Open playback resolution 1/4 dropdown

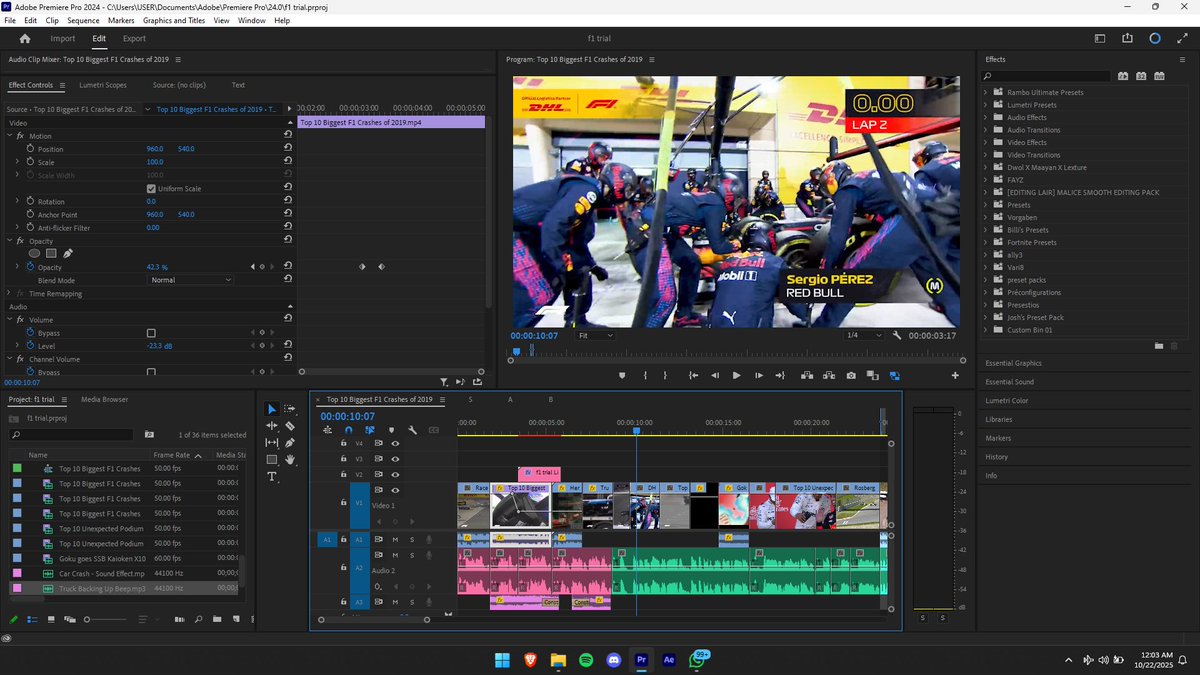864,336
